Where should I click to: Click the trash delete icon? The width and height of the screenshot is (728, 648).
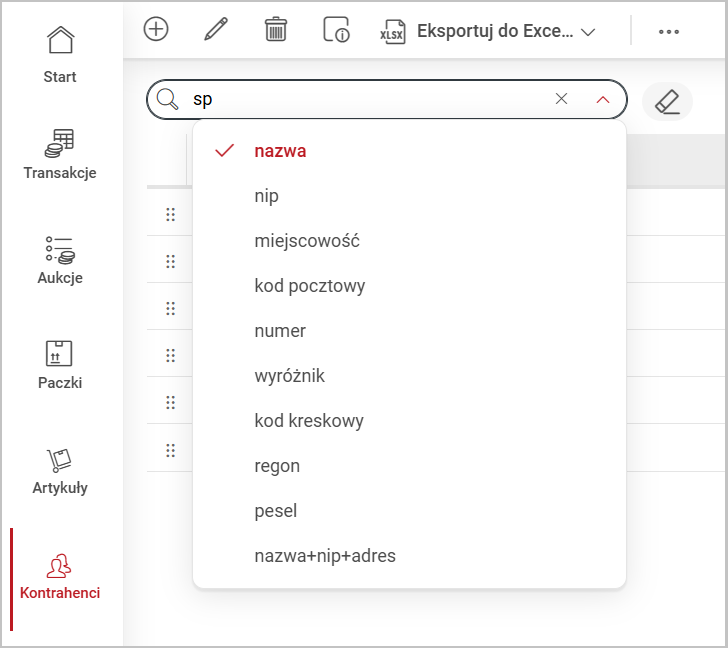click(275, 29)
